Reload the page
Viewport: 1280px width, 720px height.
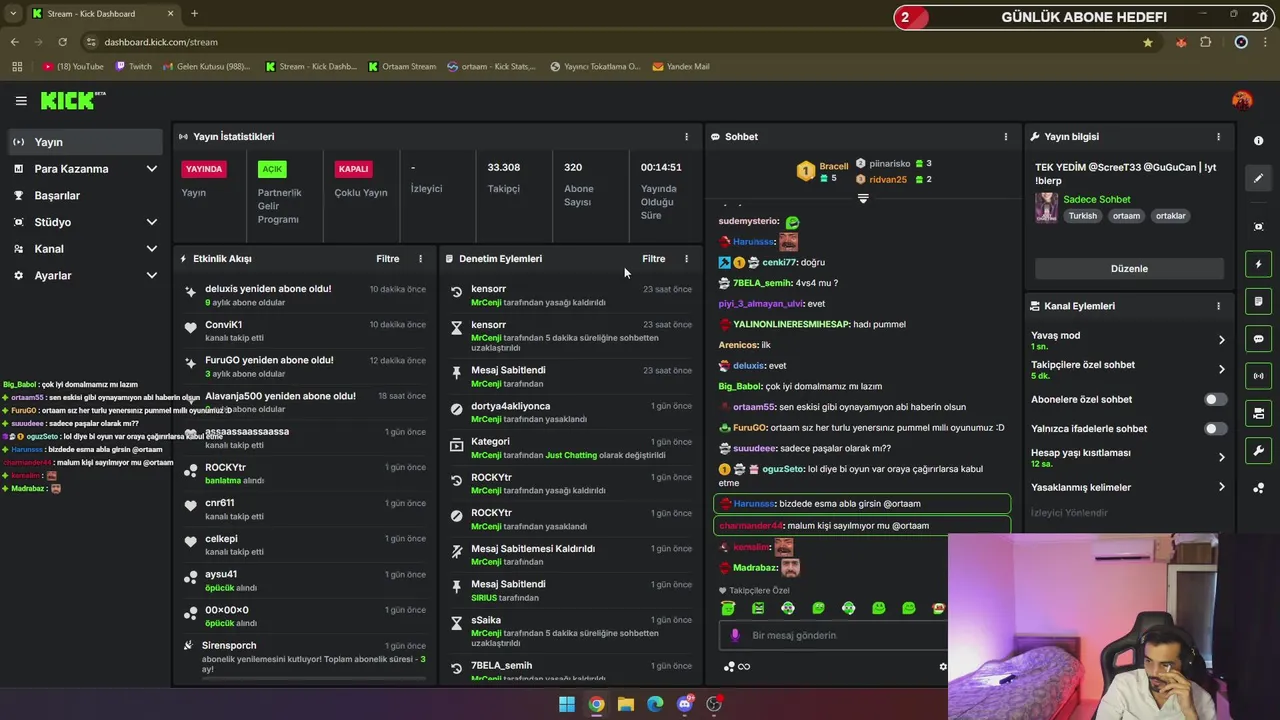[x=62, y=42]
